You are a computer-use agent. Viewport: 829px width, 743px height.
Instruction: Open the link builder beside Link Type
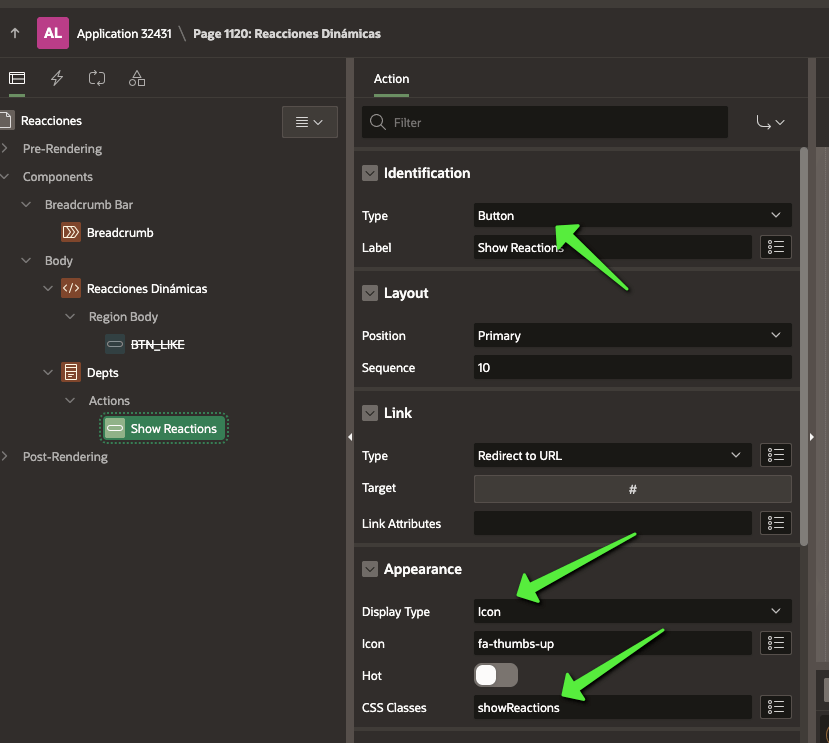coord(776,455)
